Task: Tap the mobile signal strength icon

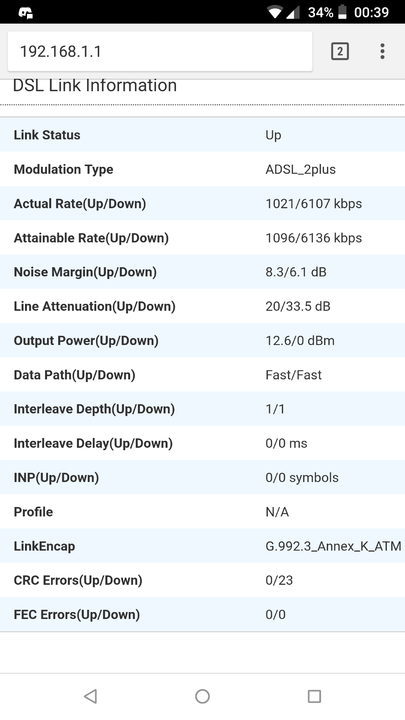Action: (293, 12)
